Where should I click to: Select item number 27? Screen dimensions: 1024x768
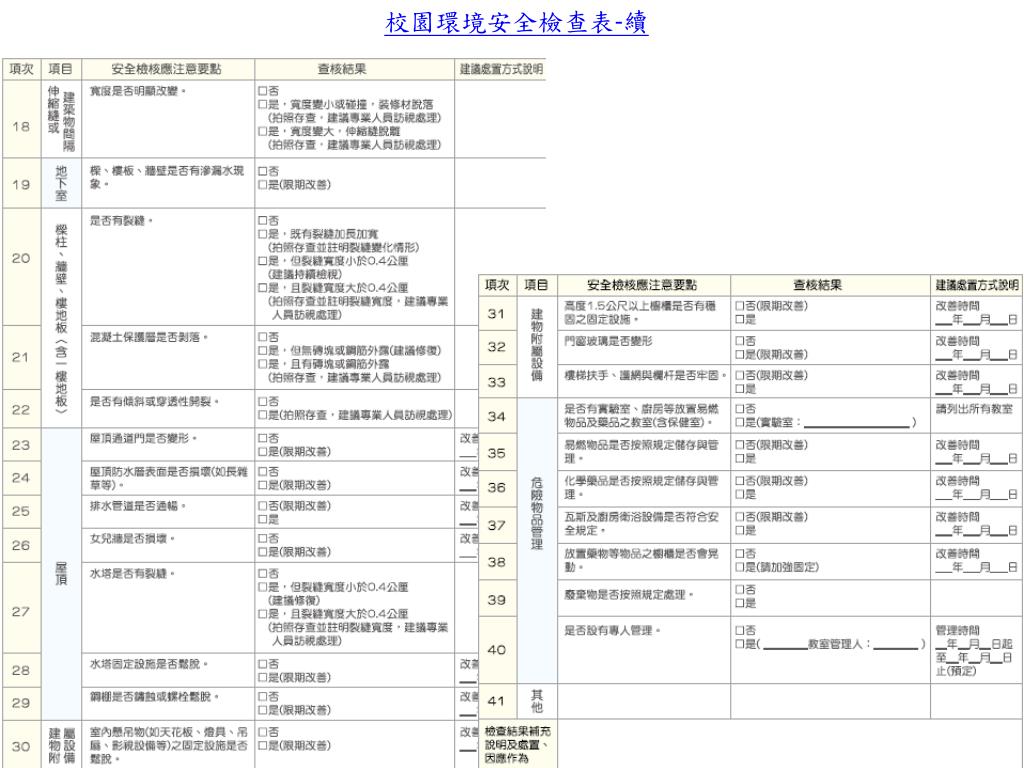tap(21, 611)
